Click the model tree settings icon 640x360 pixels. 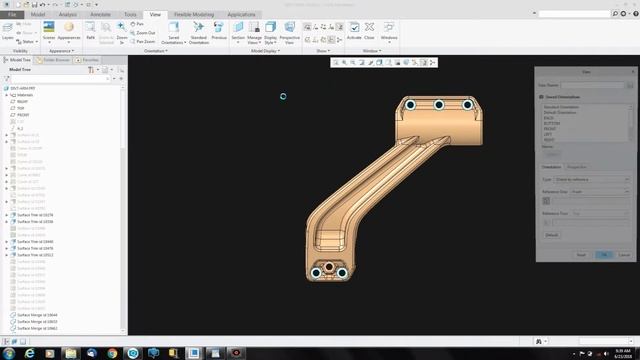point(91,70)
